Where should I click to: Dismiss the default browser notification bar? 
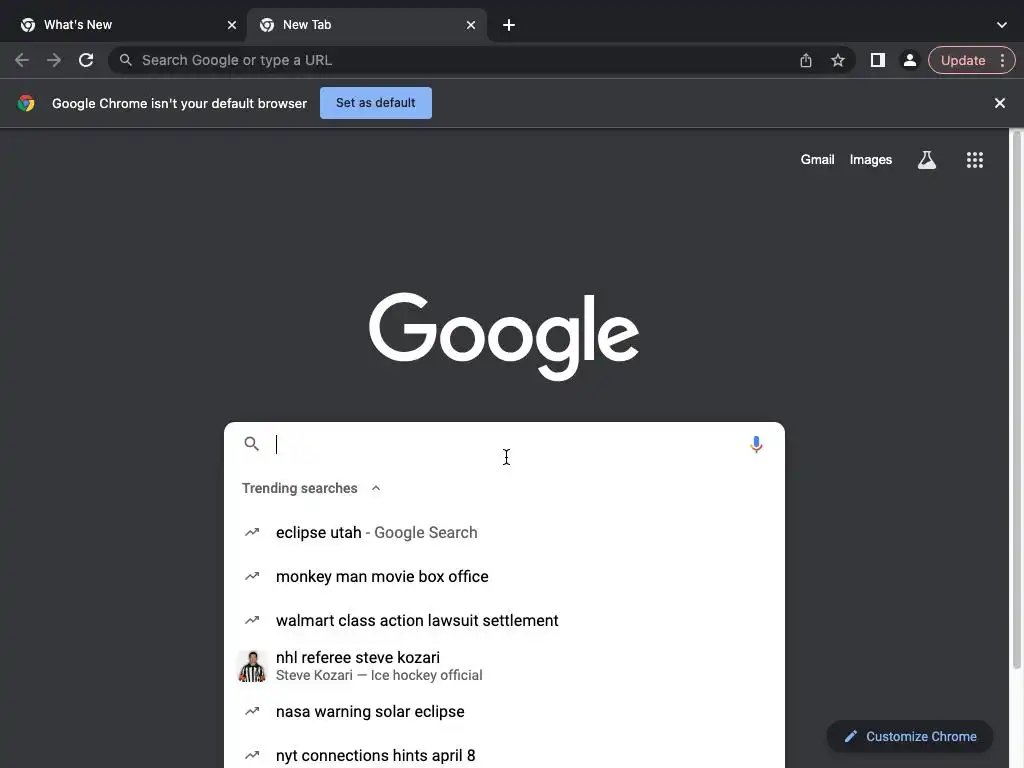click(1000, 103)
